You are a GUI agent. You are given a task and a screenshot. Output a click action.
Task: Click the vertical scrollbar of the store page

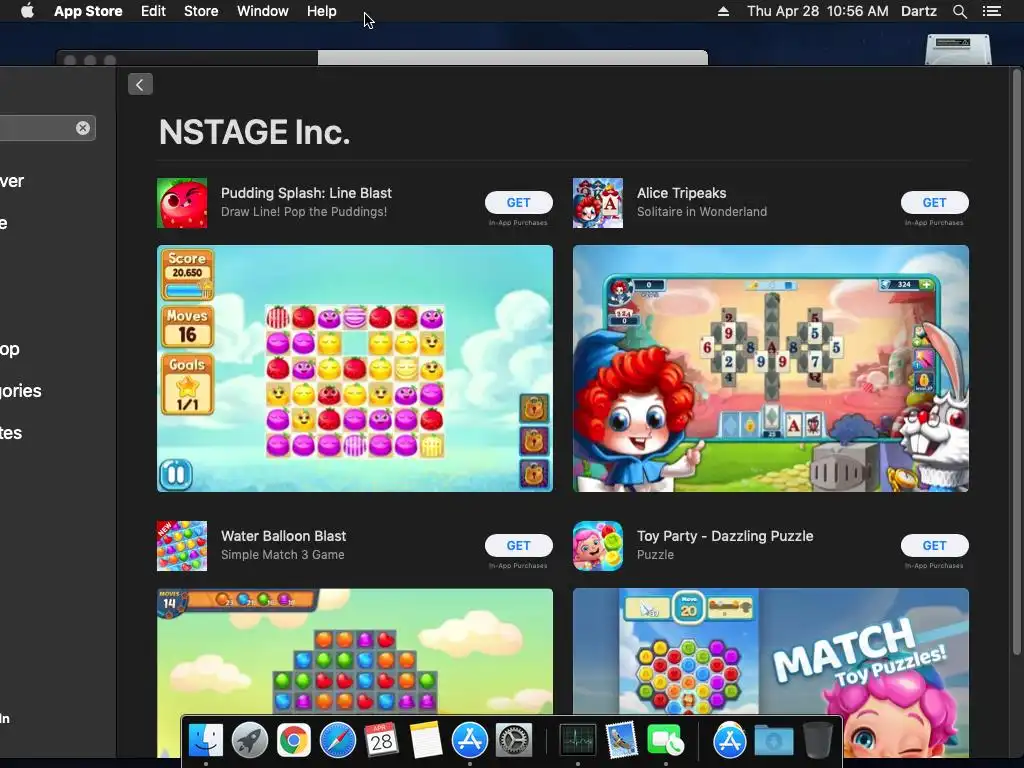(1016, 360)
